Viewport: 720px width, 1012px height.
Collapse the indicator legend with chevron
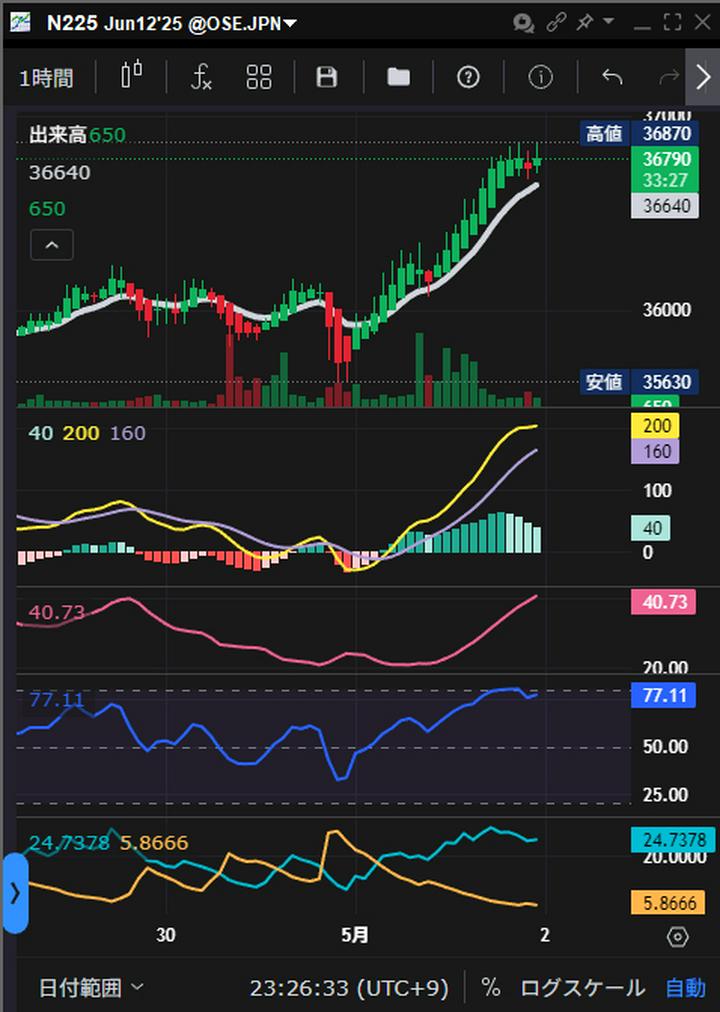point(52,245)
